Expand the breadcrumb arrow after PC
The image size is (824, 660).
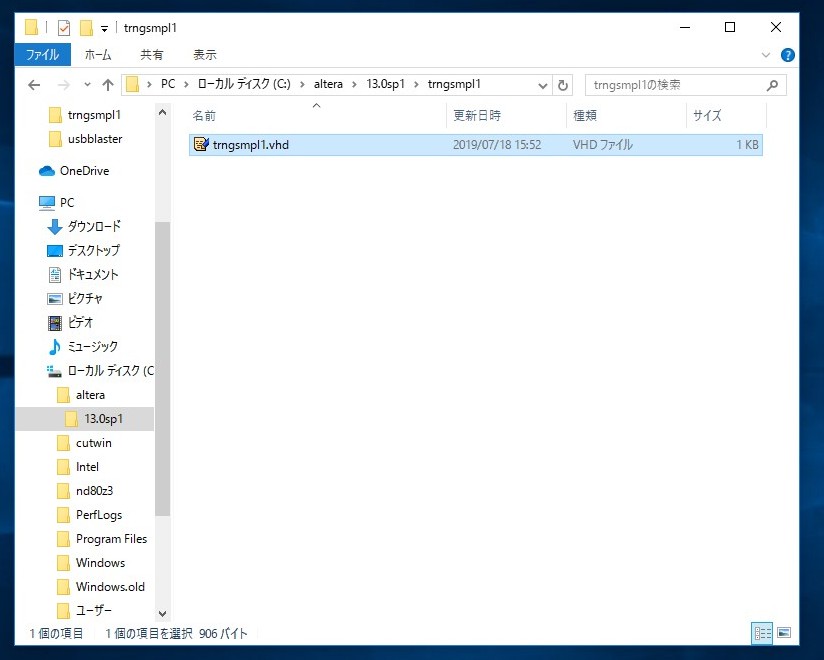click(x=187, y=85)
